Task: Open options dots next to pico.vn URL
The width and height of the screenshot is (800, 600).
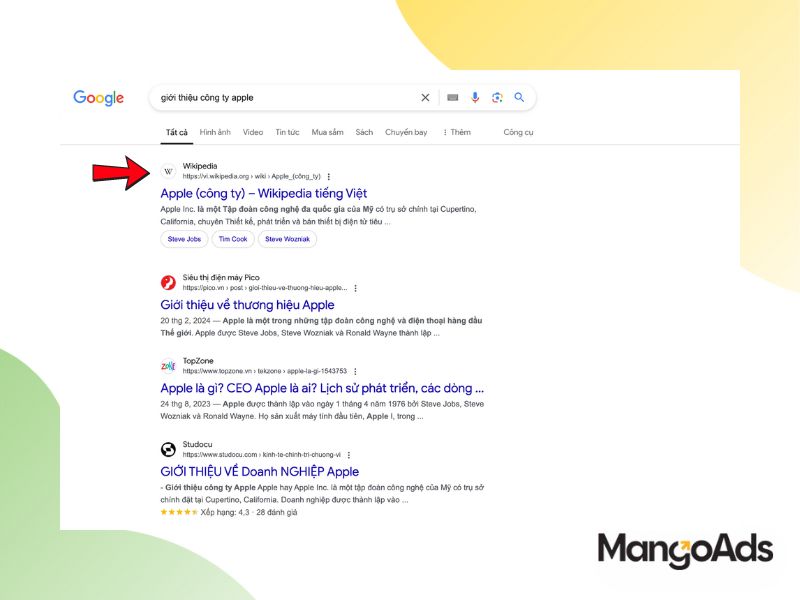Action: pos(356,288)
